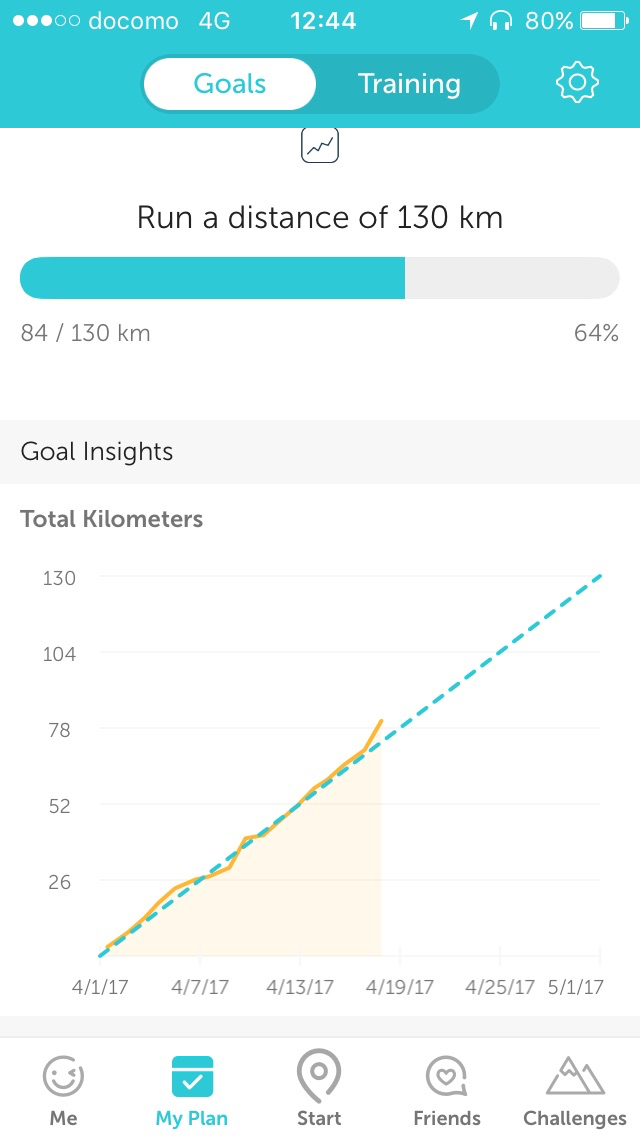Open the Me smiley face icon
The height and width of the screenshot is (1136, 640).
point(63,1077)
